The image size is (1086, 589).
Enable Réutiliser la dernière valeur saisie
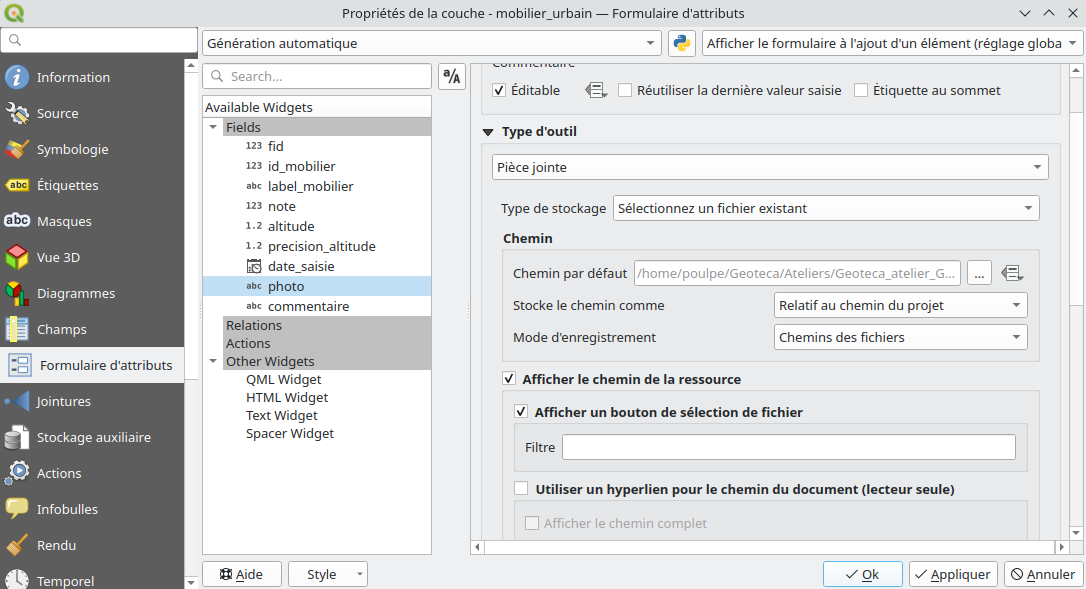[x=626, y=90]
